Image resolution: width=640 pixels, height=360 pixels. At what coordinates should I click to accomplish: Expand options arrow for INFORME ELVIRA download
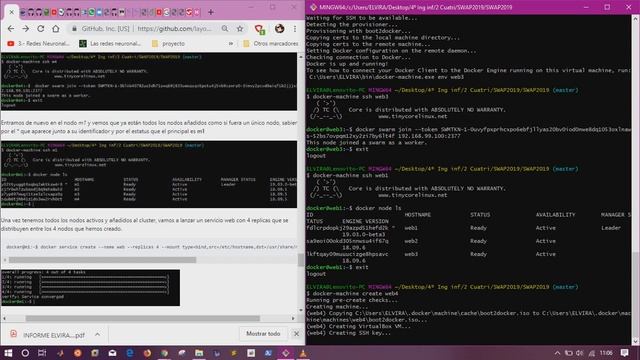(97, 334)
